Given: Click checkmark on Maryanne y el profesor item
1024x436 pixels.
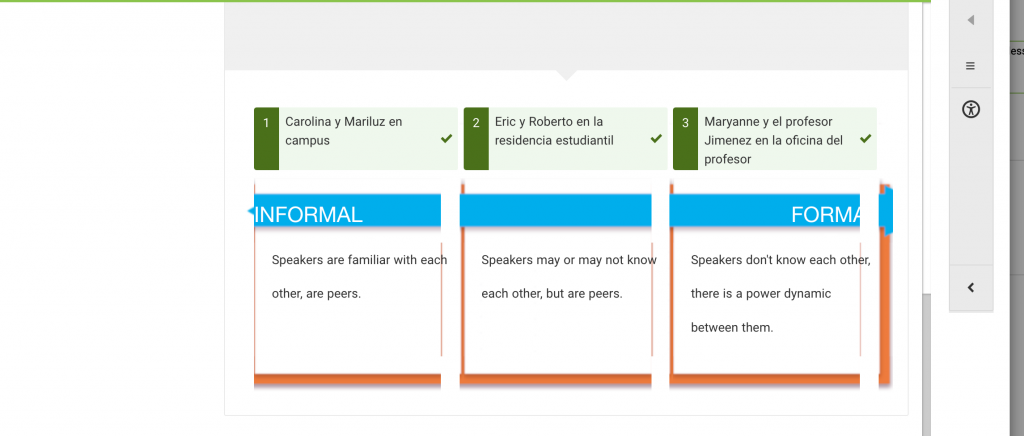Looking at the screenshot, I should pyautogui.click(x=866, y=138).
